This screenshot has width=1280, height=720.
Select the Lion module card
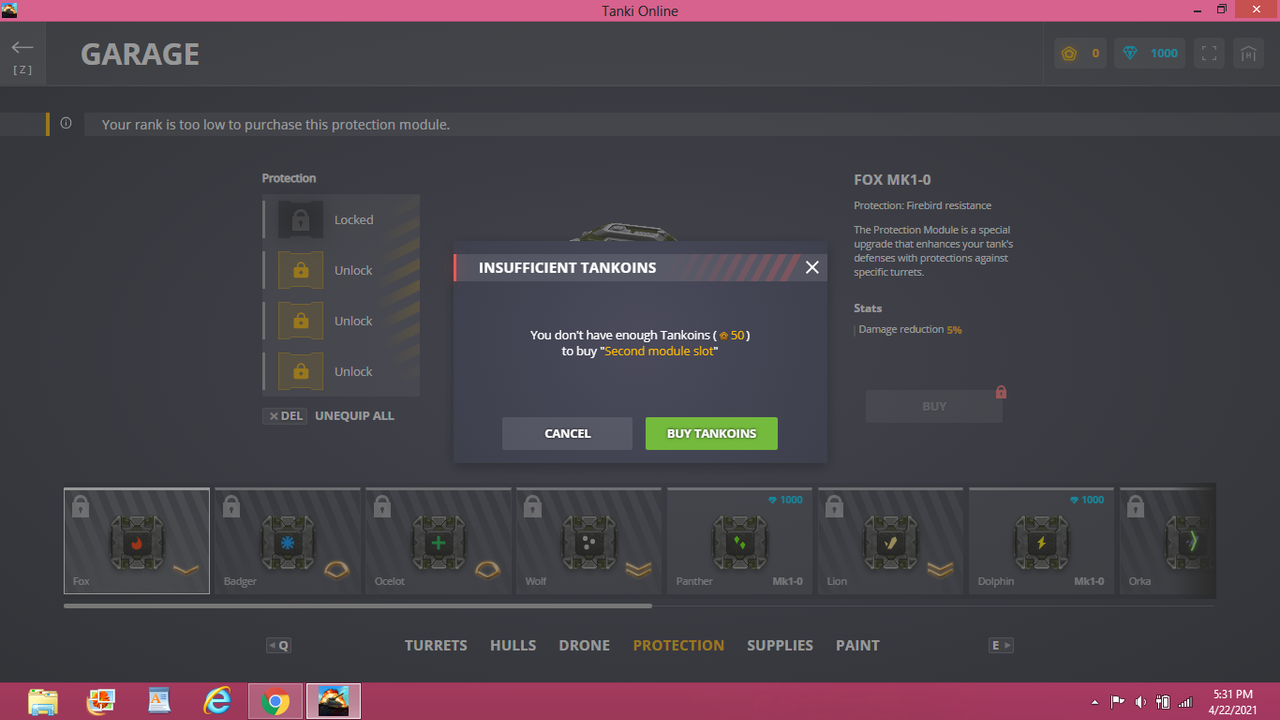pyautogui.click(x=892, y=541)
